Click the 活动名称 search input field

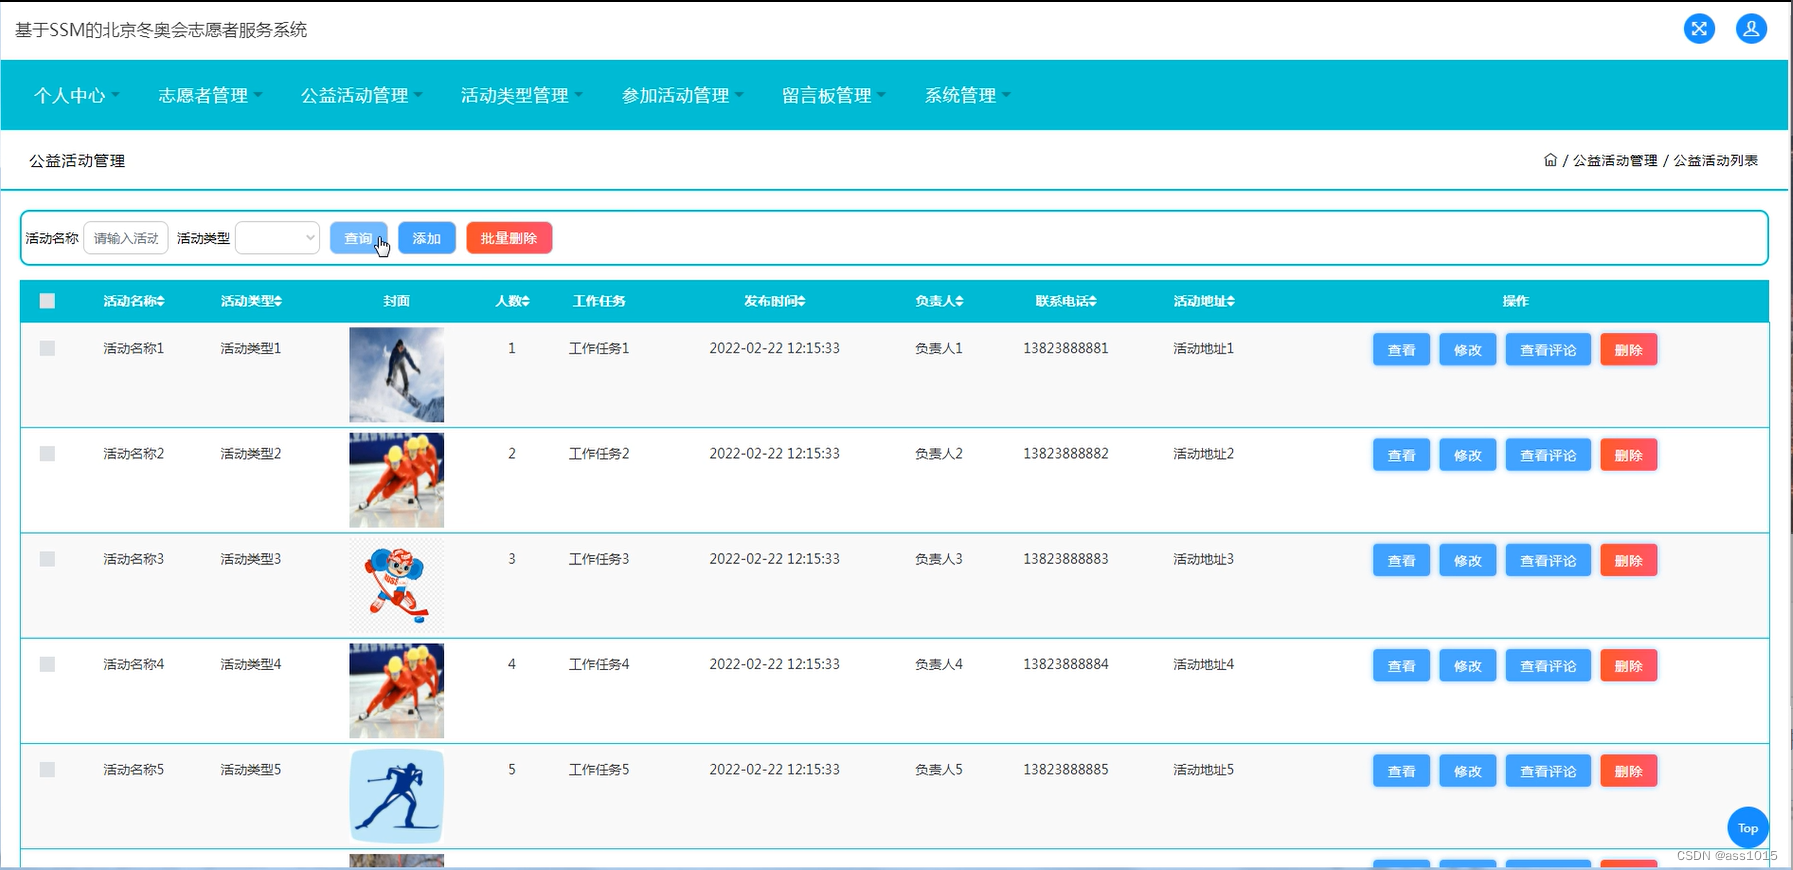coord(126,238)
